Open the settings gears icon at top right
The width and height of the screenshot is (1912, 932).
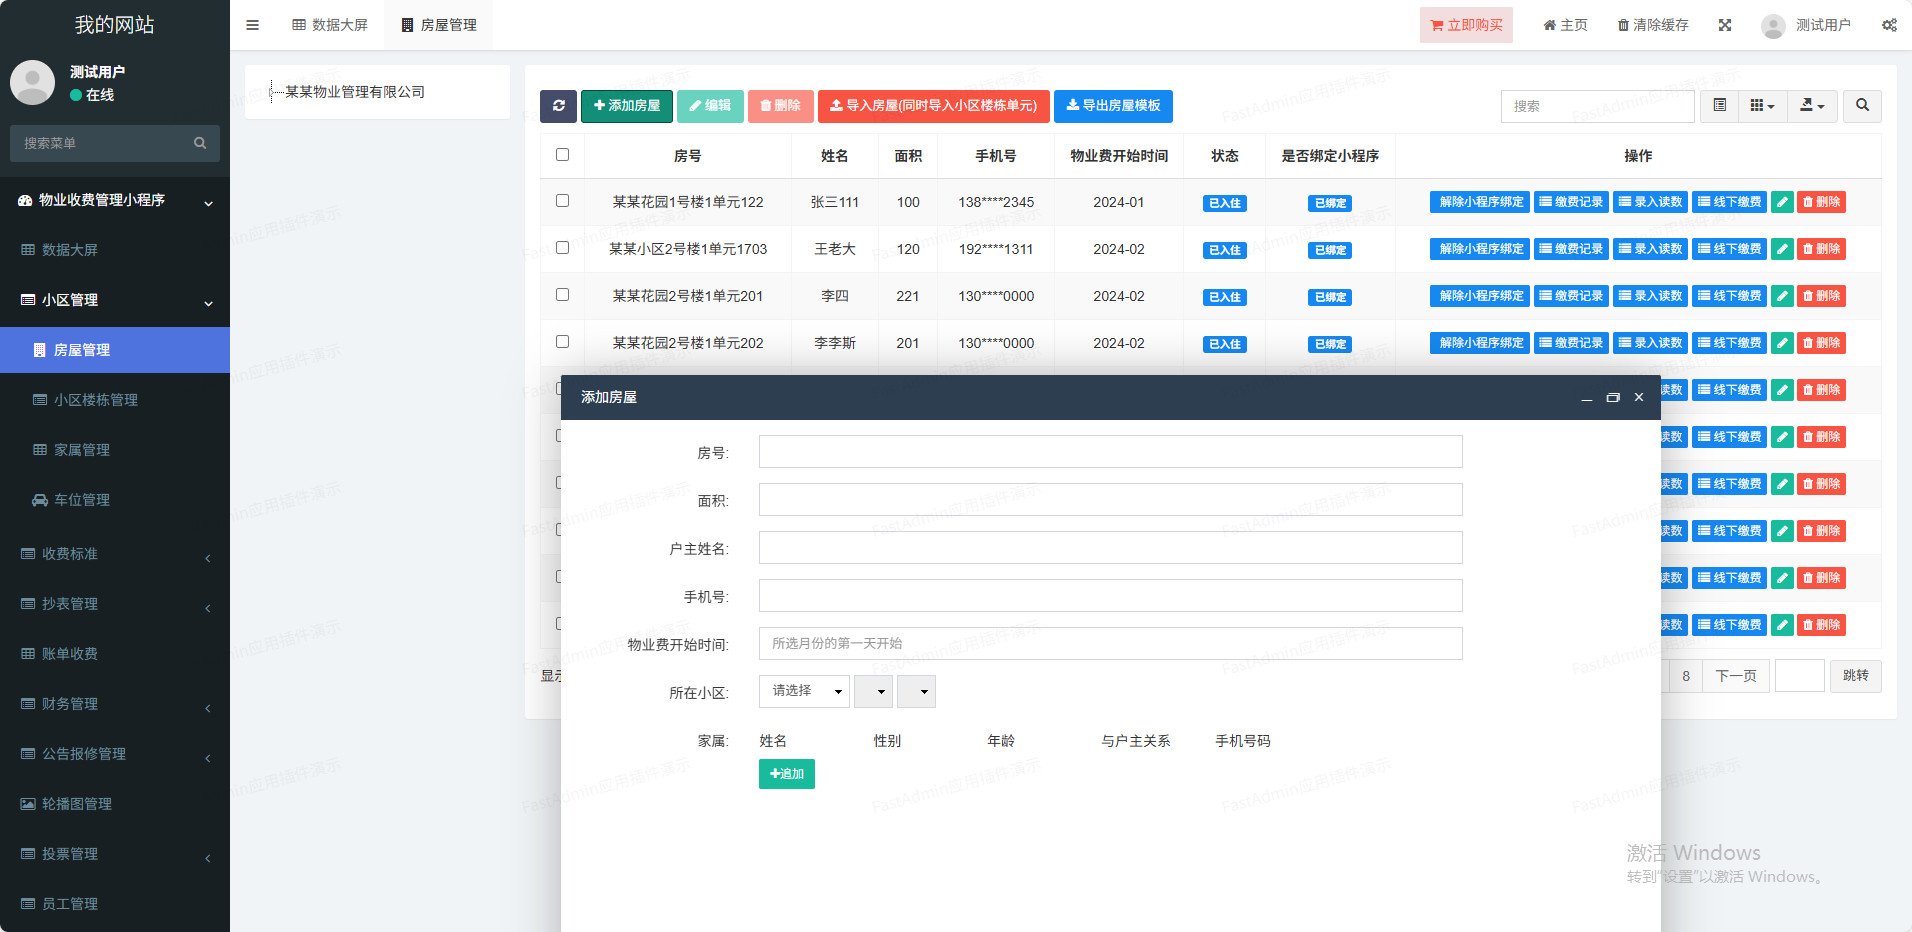1889,25
